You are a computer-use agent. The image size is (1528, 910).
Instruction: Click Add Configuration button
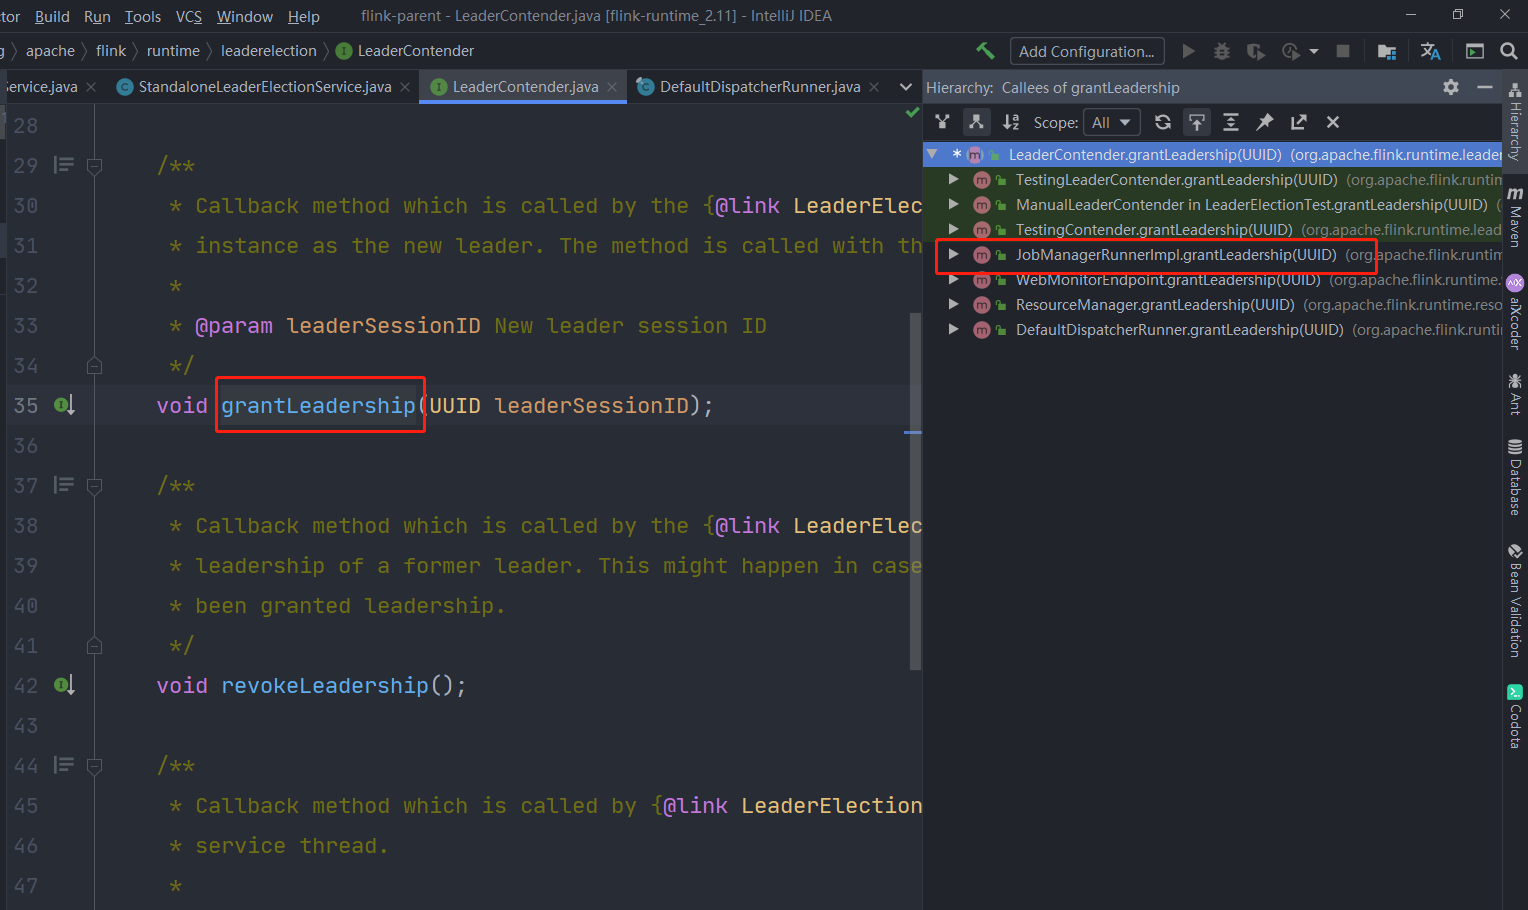tap(1087, 51)
